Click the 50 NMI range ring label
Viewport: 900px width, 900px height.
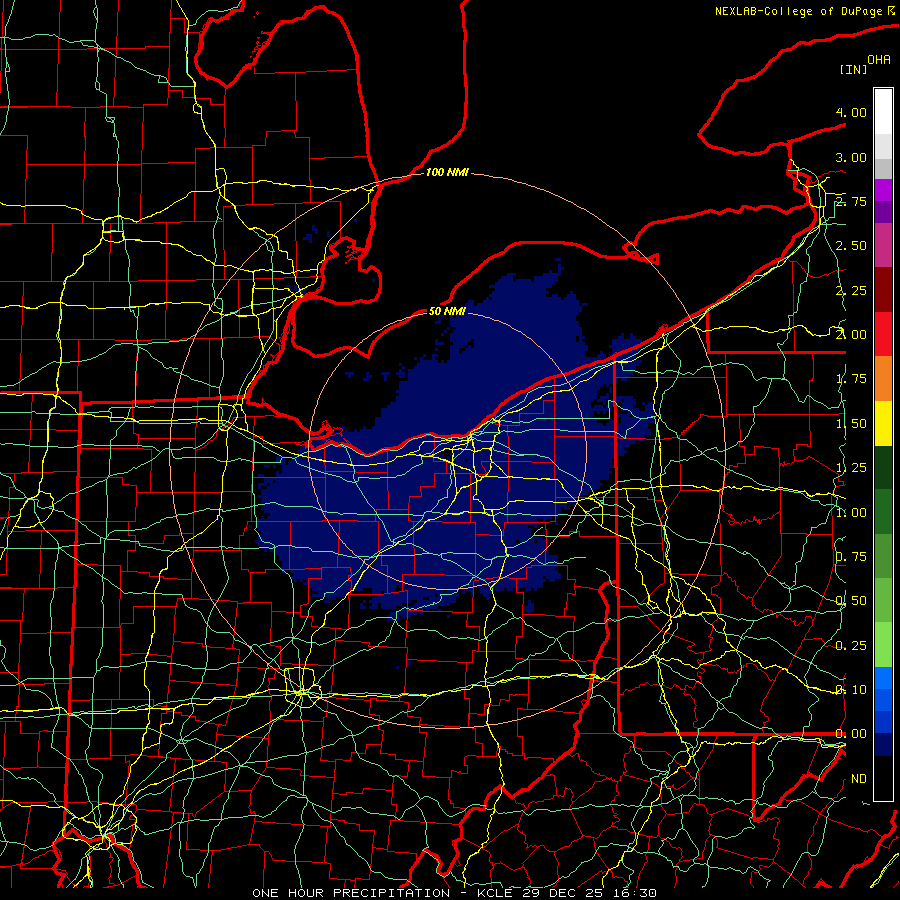[447, 311]
